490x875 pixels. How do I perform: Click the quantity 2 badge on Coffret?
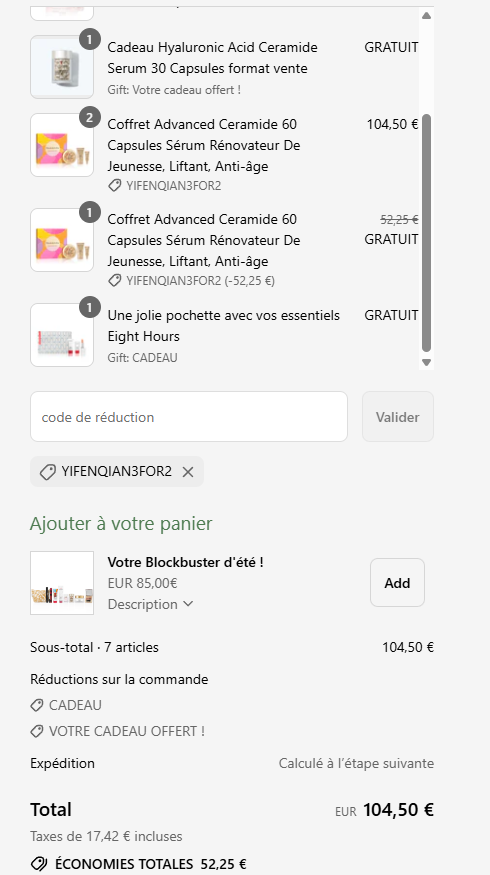point(90,118)
